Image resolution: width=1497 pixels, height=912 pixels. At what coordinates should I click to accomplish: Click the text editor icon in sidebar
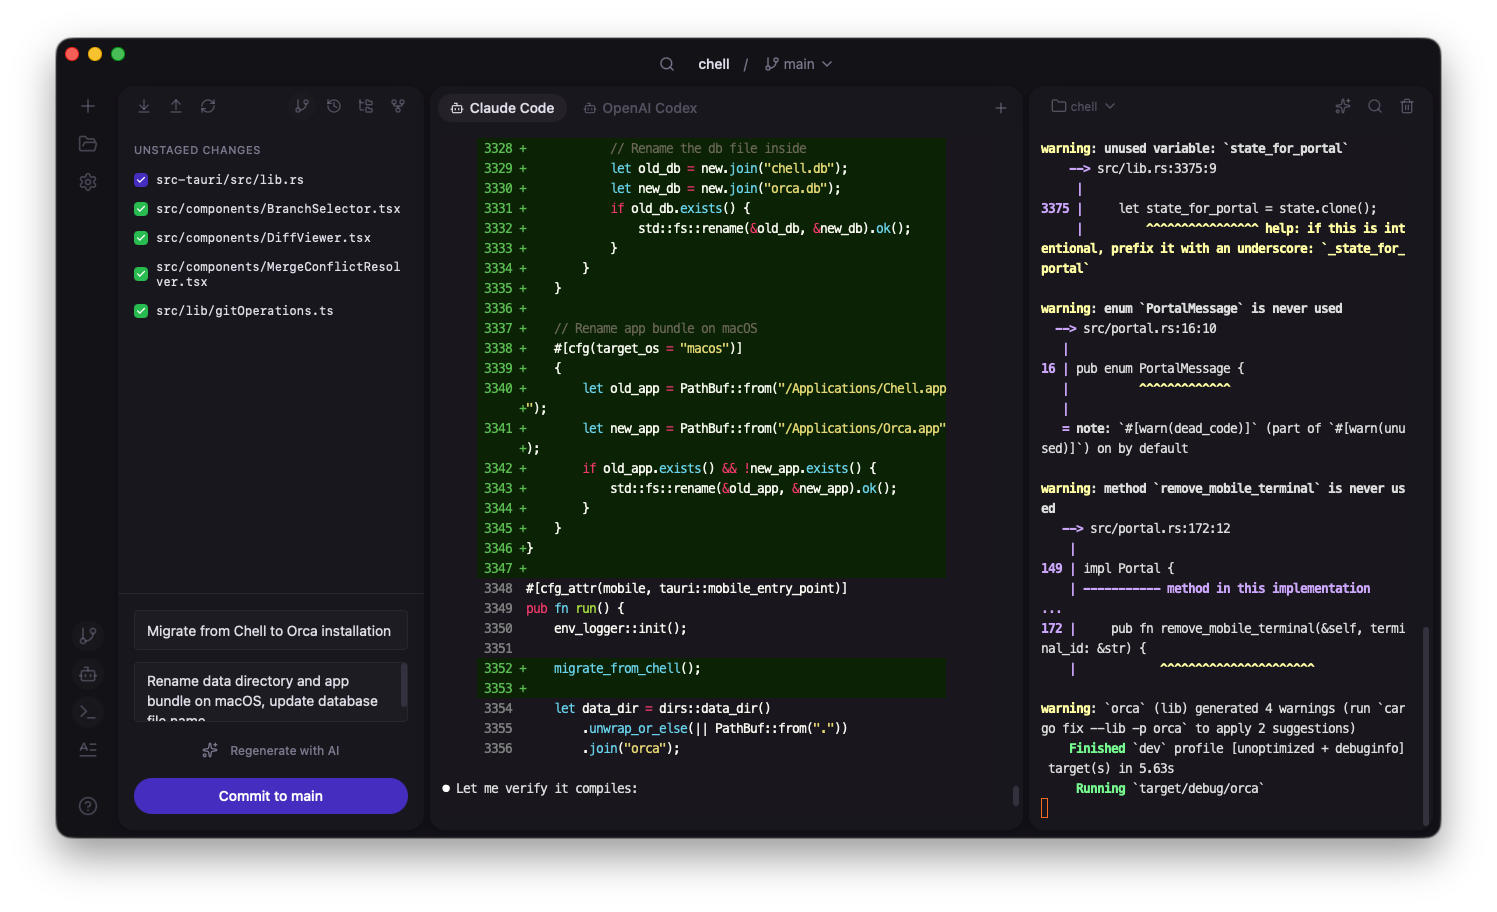point(88,750)
